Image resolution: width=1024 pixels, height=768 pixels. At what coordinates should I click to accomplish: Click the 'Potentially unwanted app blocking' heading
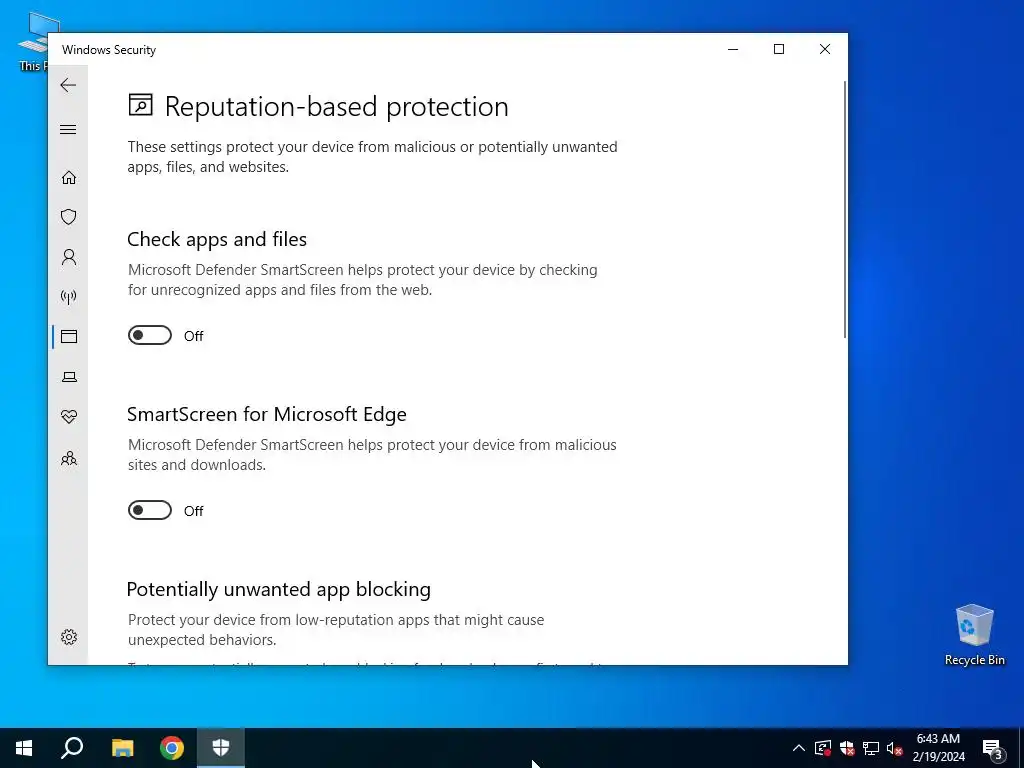(x=278, y=589)
